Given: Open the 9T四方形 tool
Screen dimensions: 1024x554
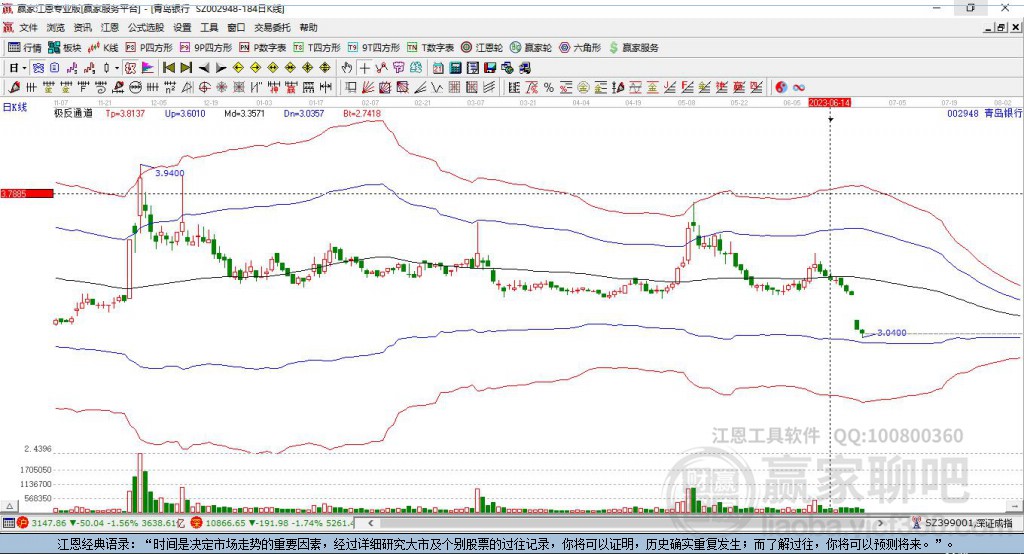Looking at the screenshot, I should pyautogui.click(x=374, y=48).
